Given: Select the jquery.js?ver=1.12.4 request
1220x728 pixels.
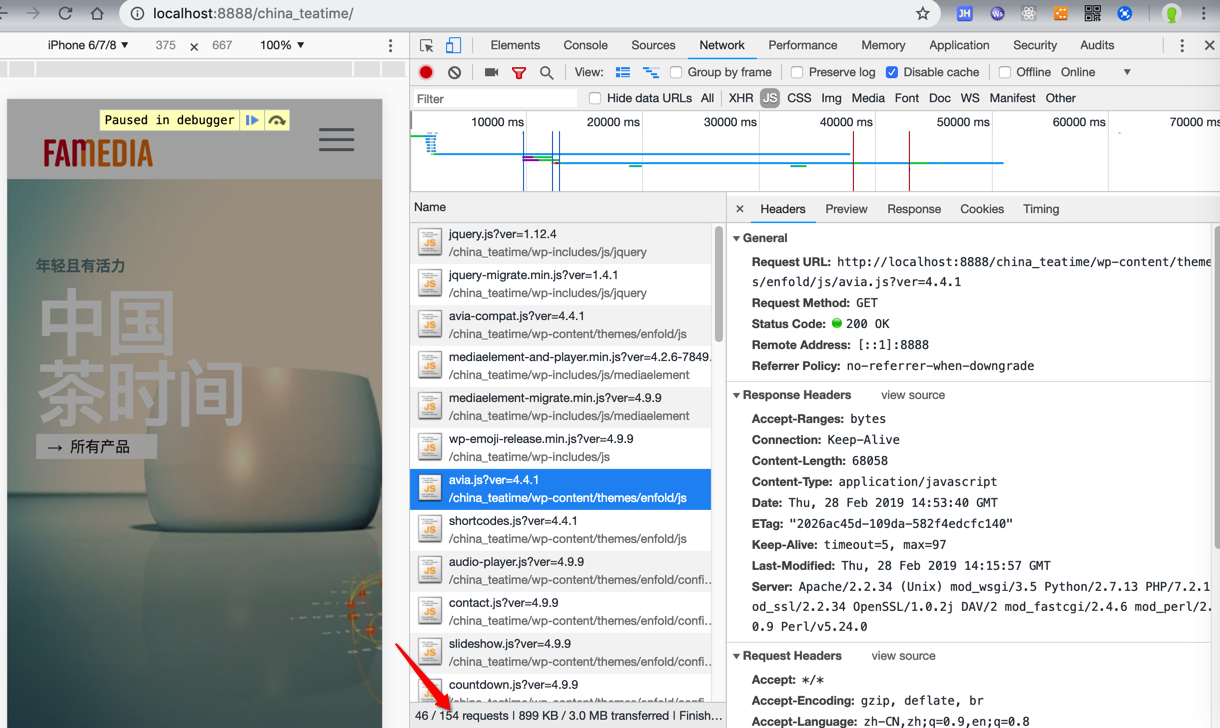Looking at the screenshot, I should (x=561, y=243).
